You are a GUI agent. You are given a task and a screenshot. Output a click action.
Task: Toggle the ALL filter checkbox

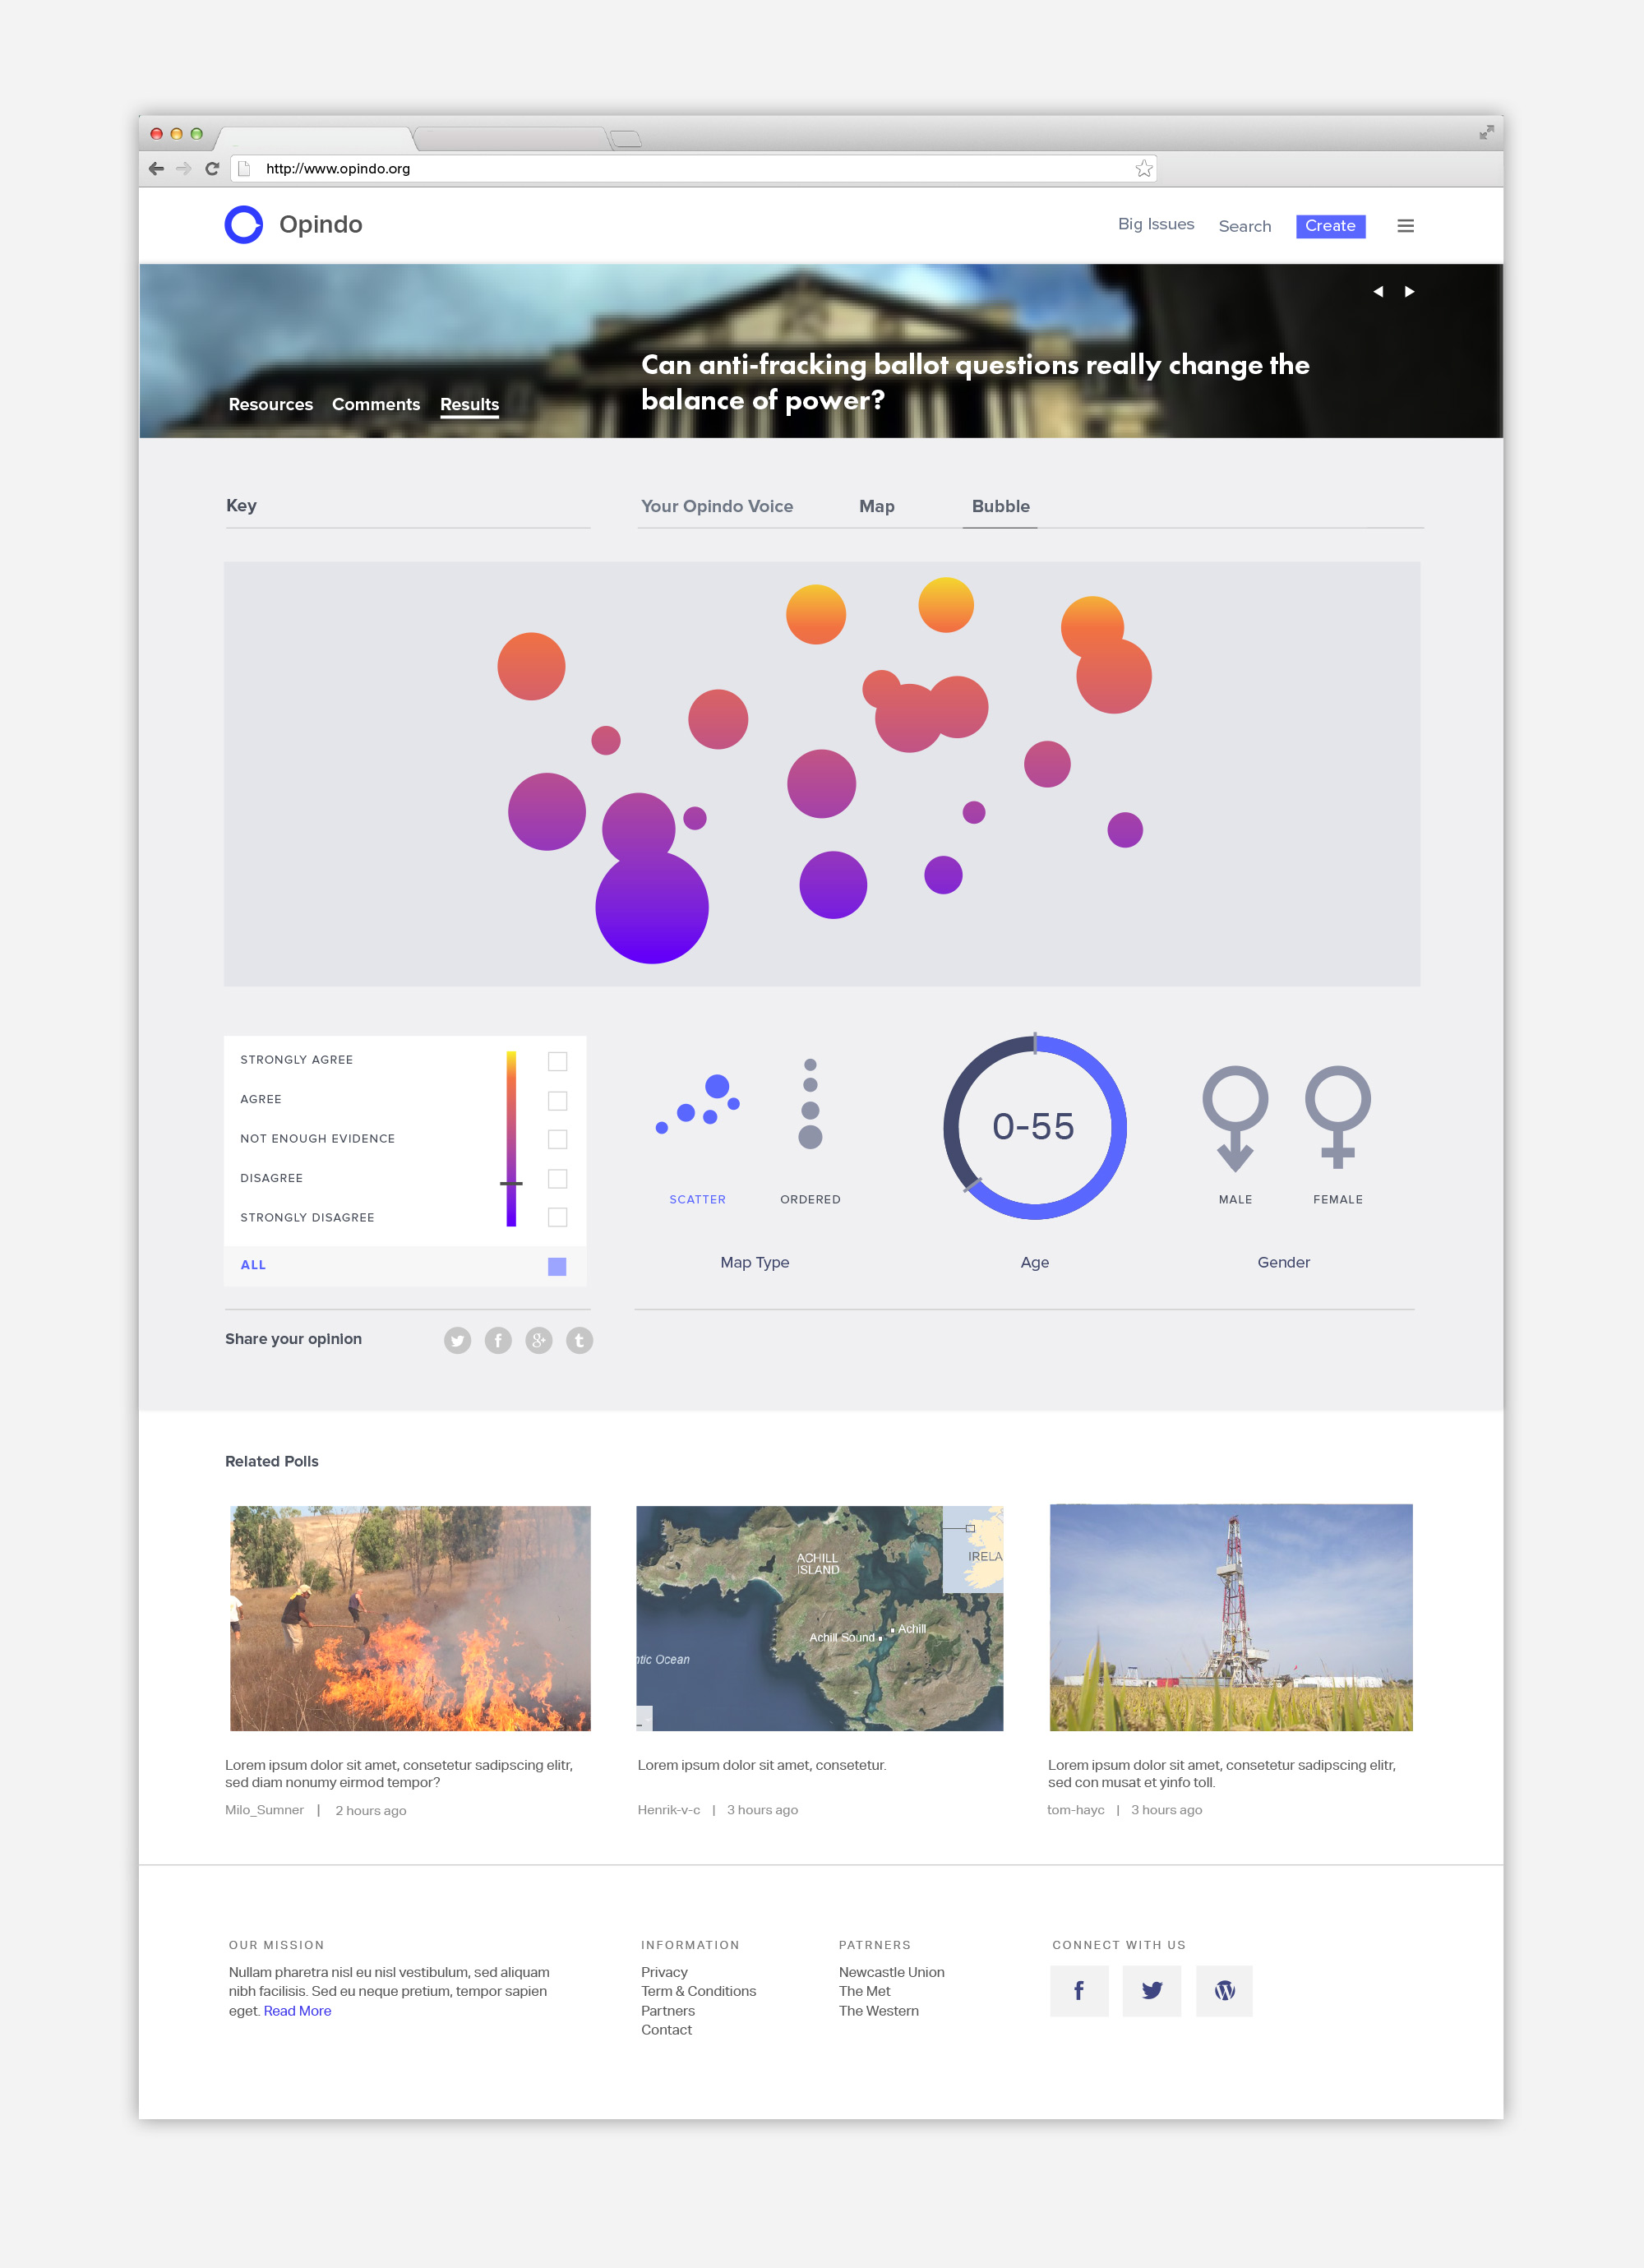(x=557, y=1266)
